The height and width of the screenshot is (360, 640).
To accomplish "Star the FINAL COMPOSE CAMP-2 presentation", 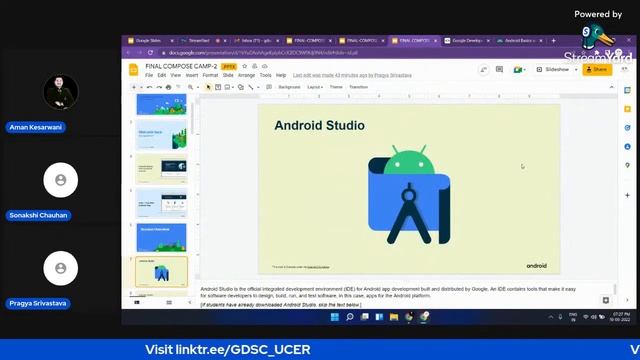I will click(x=244, y=66).
